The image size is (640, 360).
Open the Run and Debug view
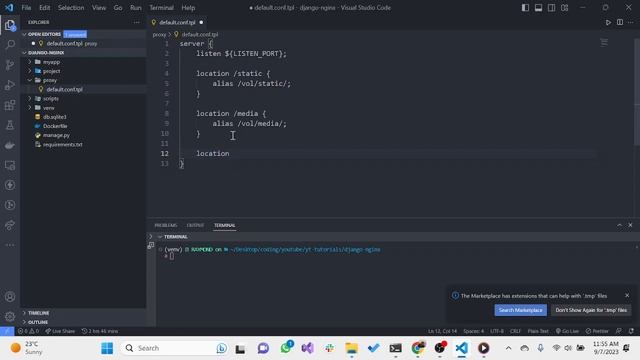10,85
